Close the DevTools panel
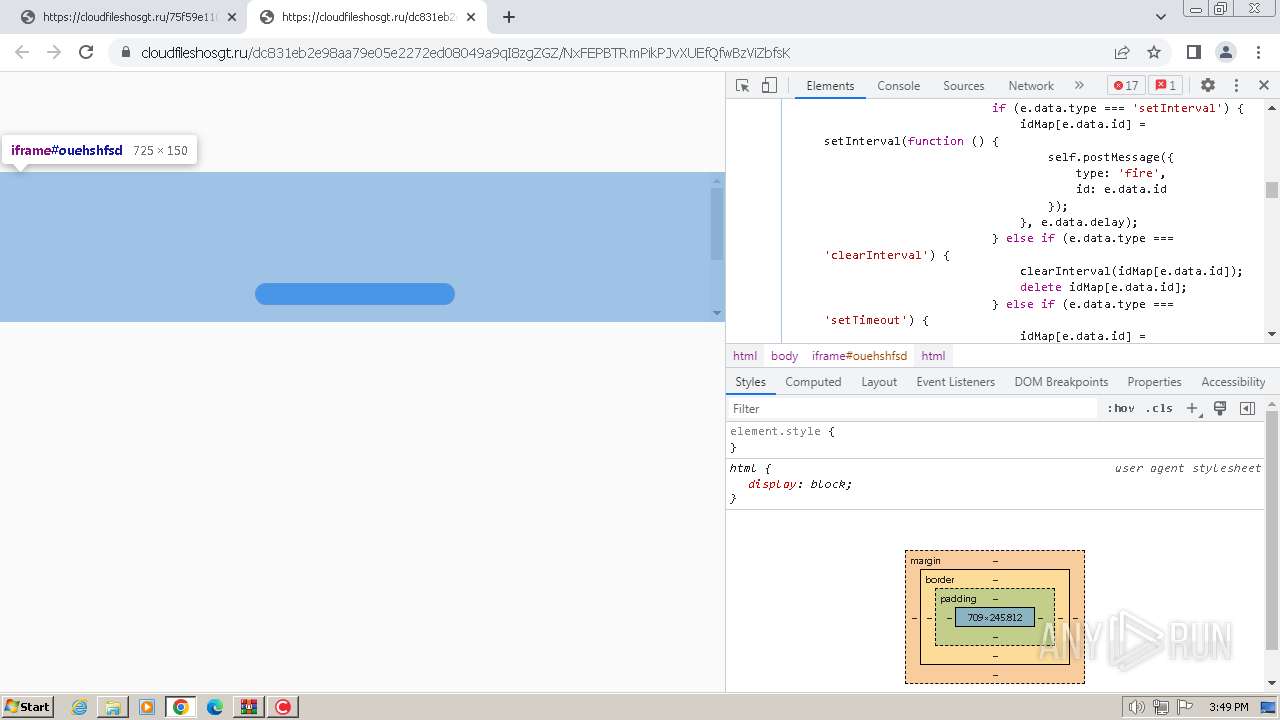Screen dimensions: 1280x720 pyautogui.click(x=1264, y=86)
